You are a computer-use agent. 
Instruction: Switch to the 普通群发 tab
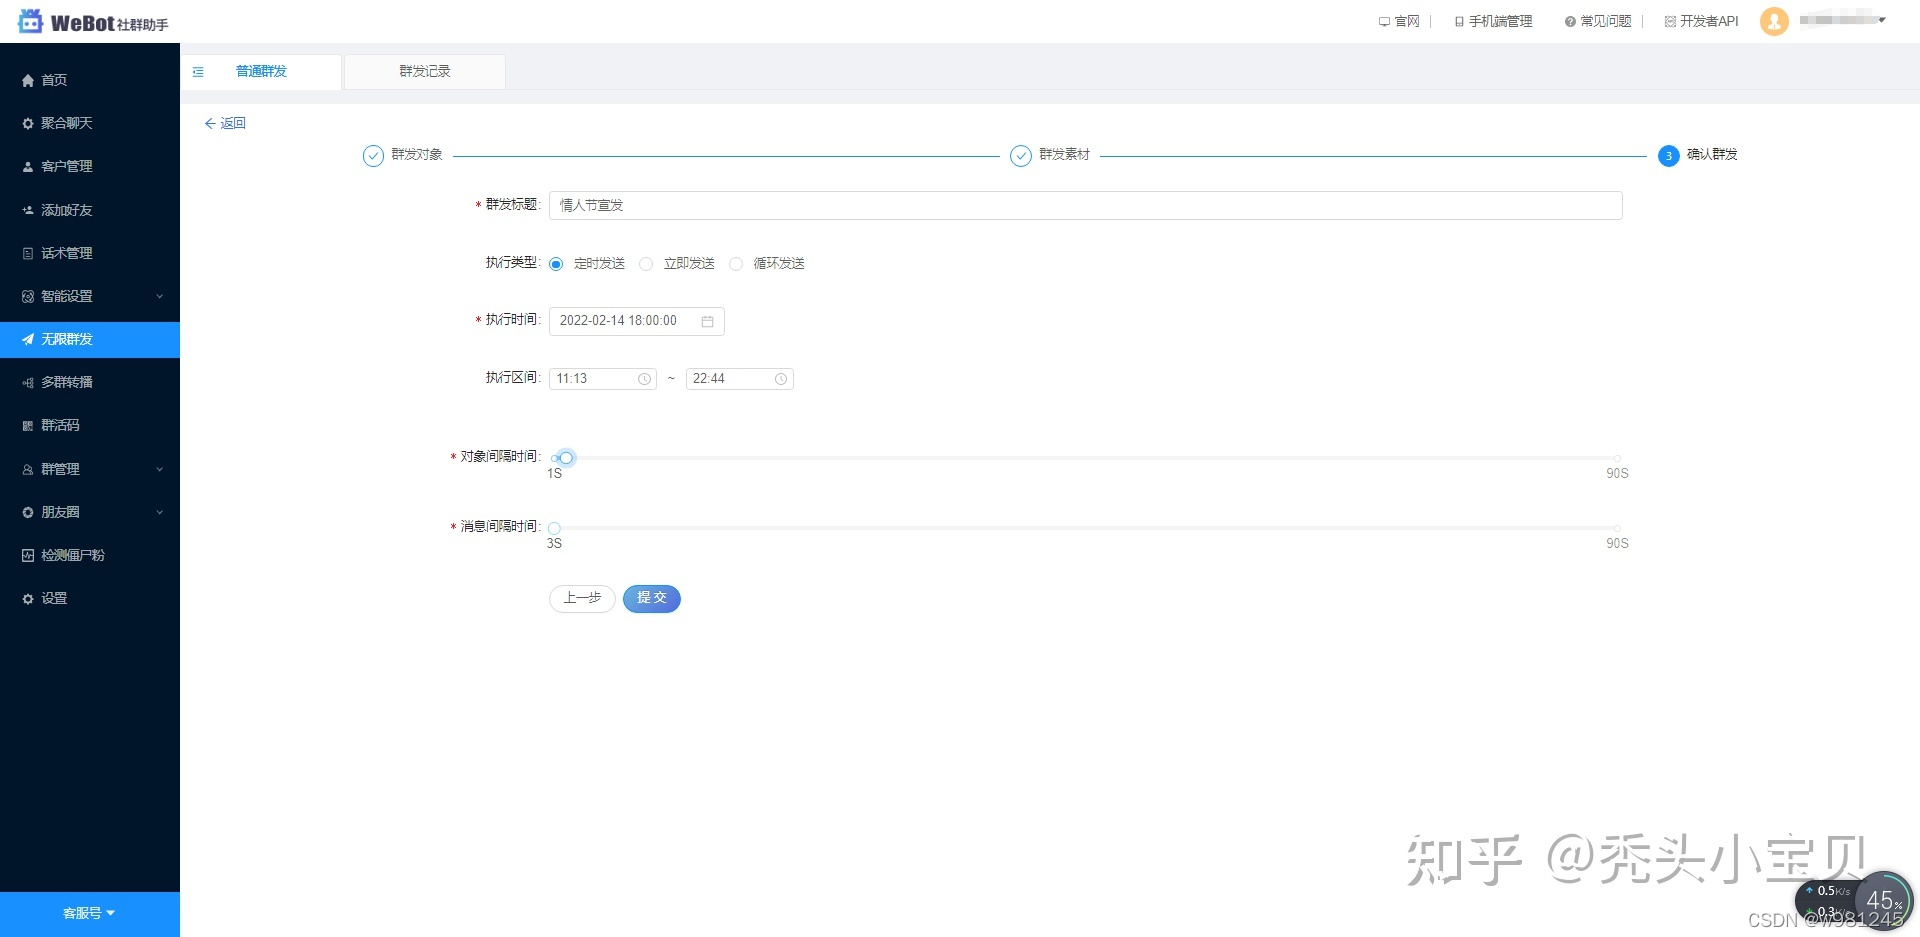[x=262, y=72]
